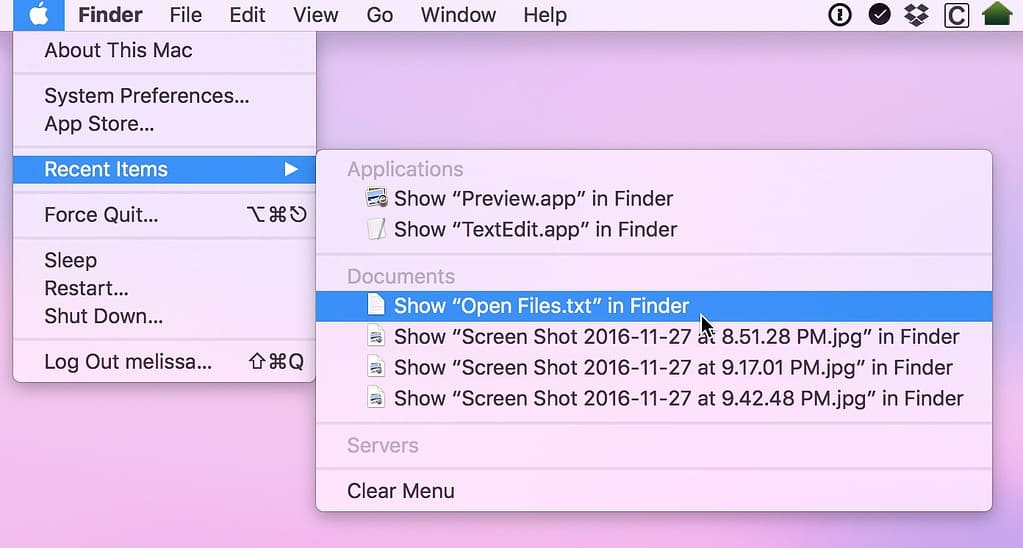Click Log Out melissa
This screenshot has height=548, width=1023.
(x=128, y=362)
